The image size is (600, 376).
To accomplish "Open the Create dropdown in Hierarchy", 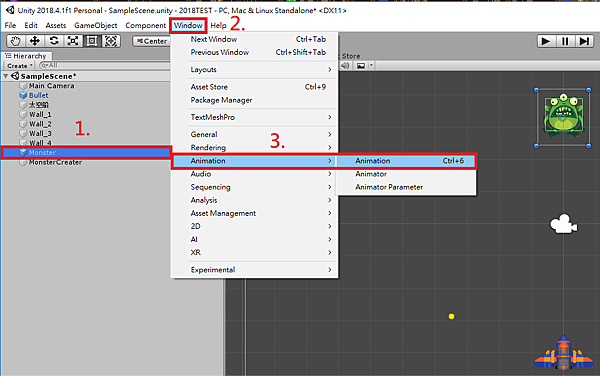I will (x=20, y=66).
